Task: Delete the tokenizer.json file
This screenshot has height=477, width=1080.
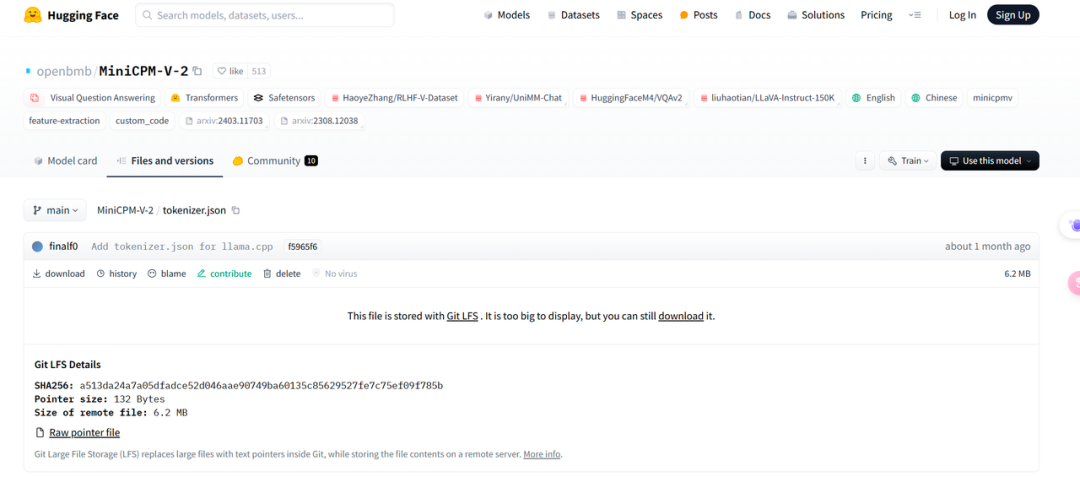Action: 281,274
